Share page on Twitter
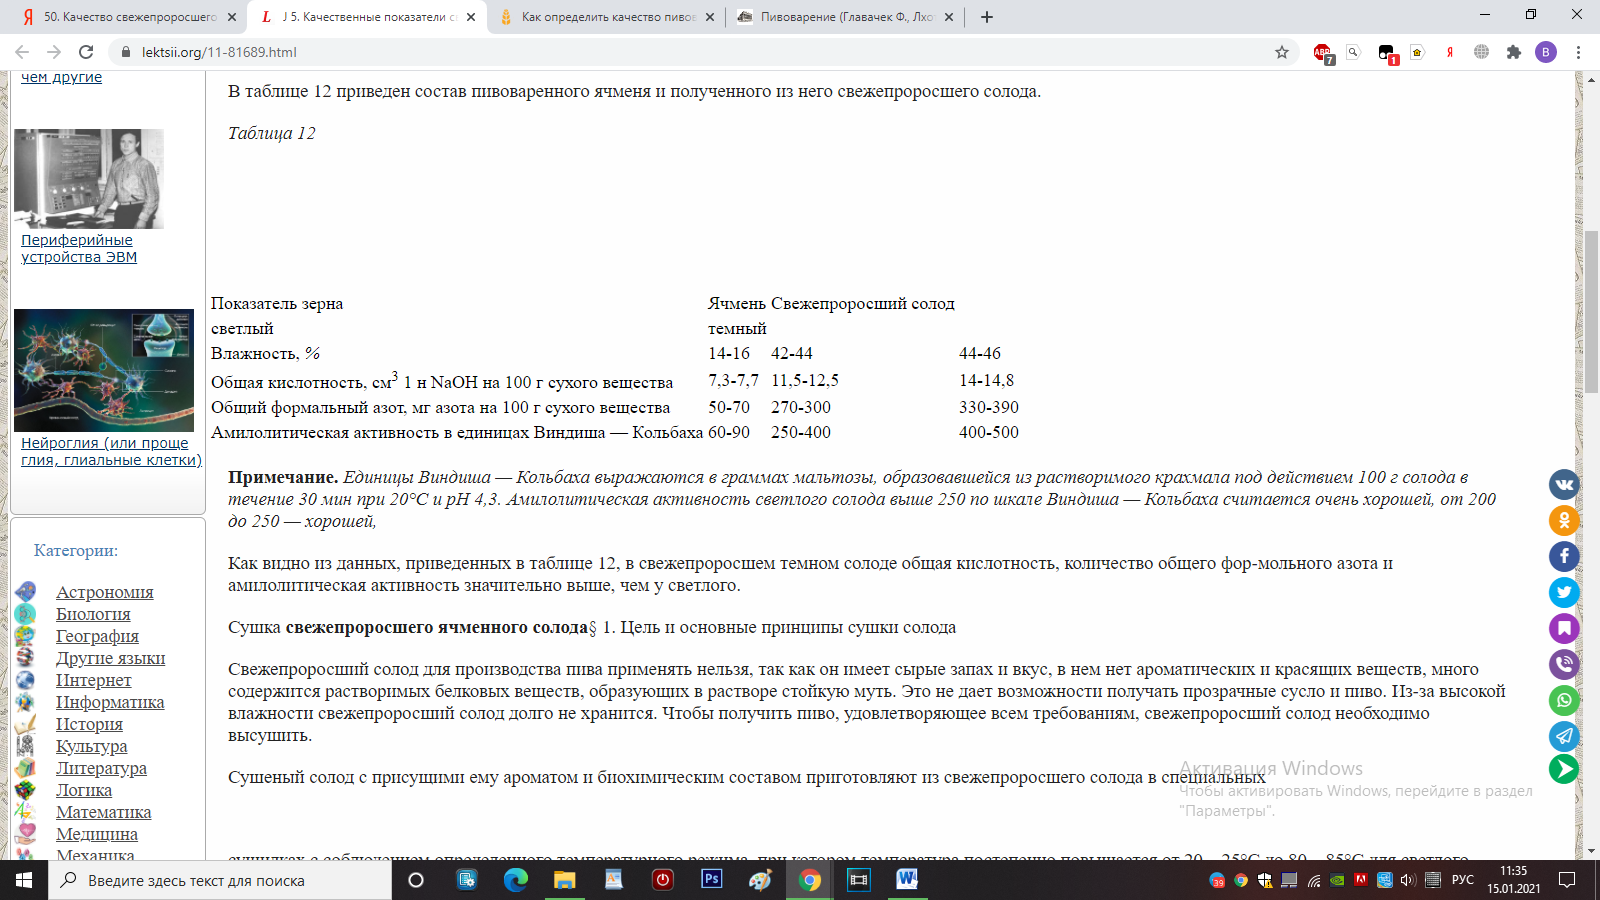Viewport: 1600px width, 900px height. 1564,593
